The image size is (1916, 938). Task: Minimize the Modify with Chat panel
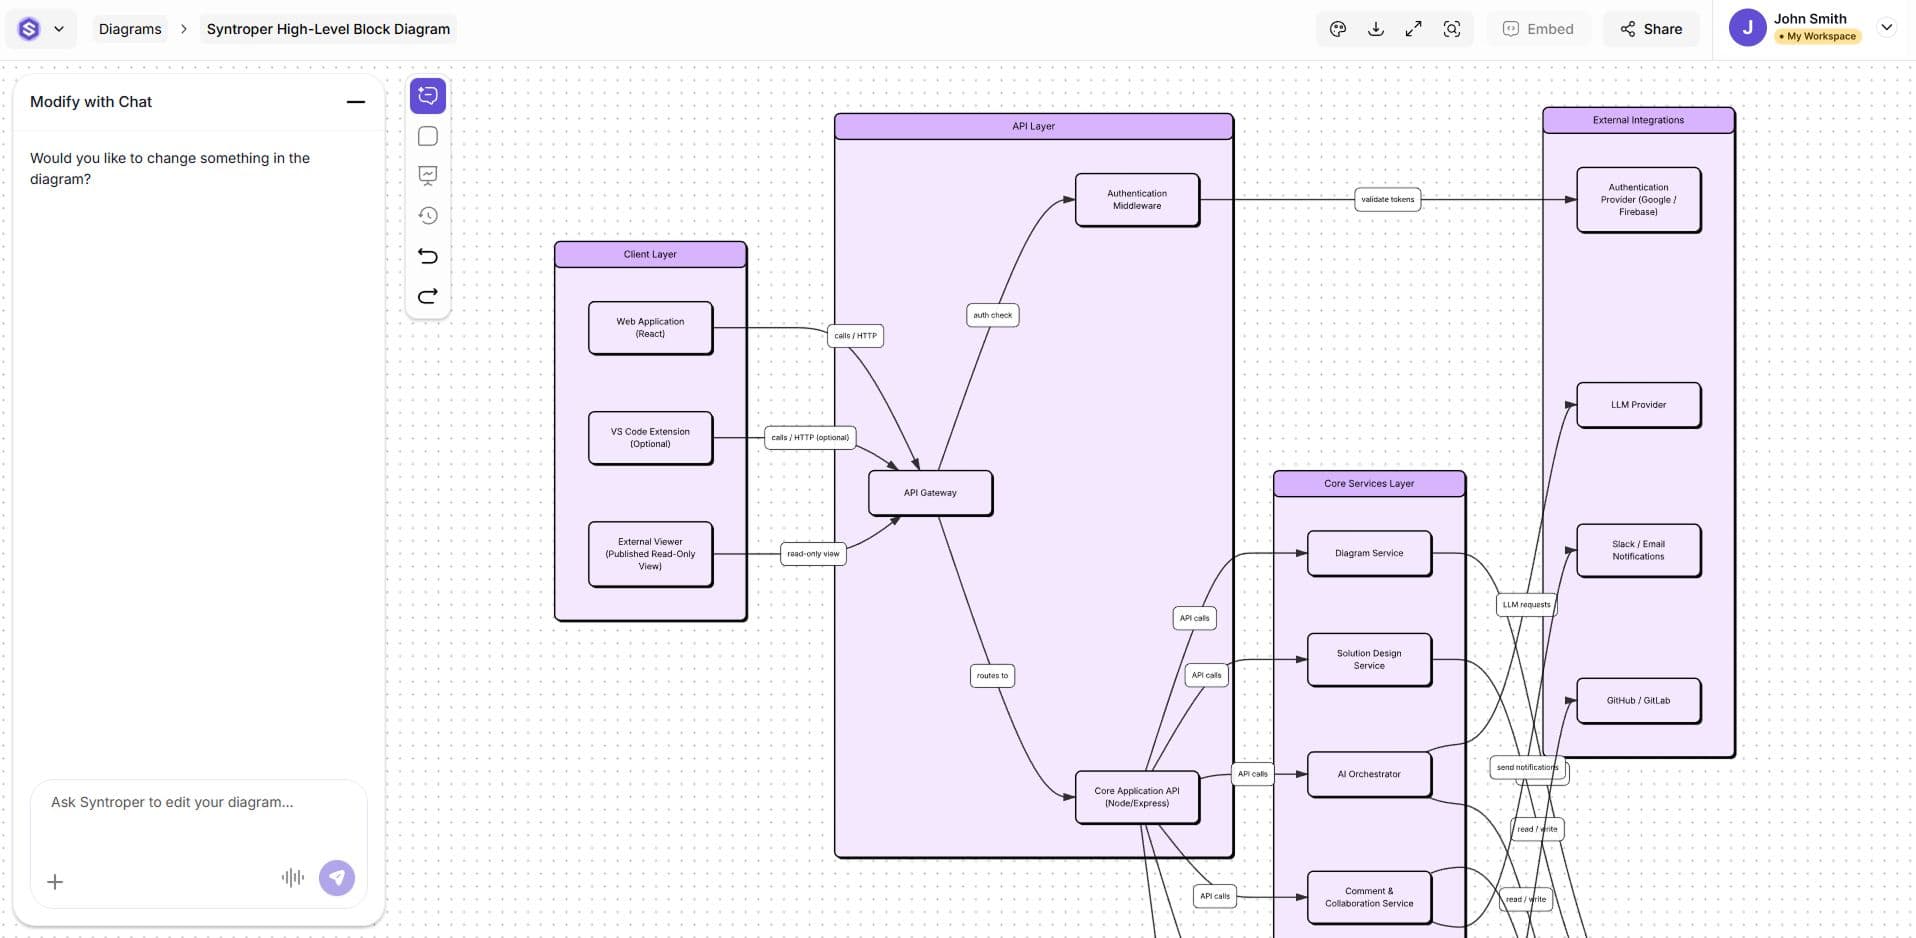click(355, 102)
